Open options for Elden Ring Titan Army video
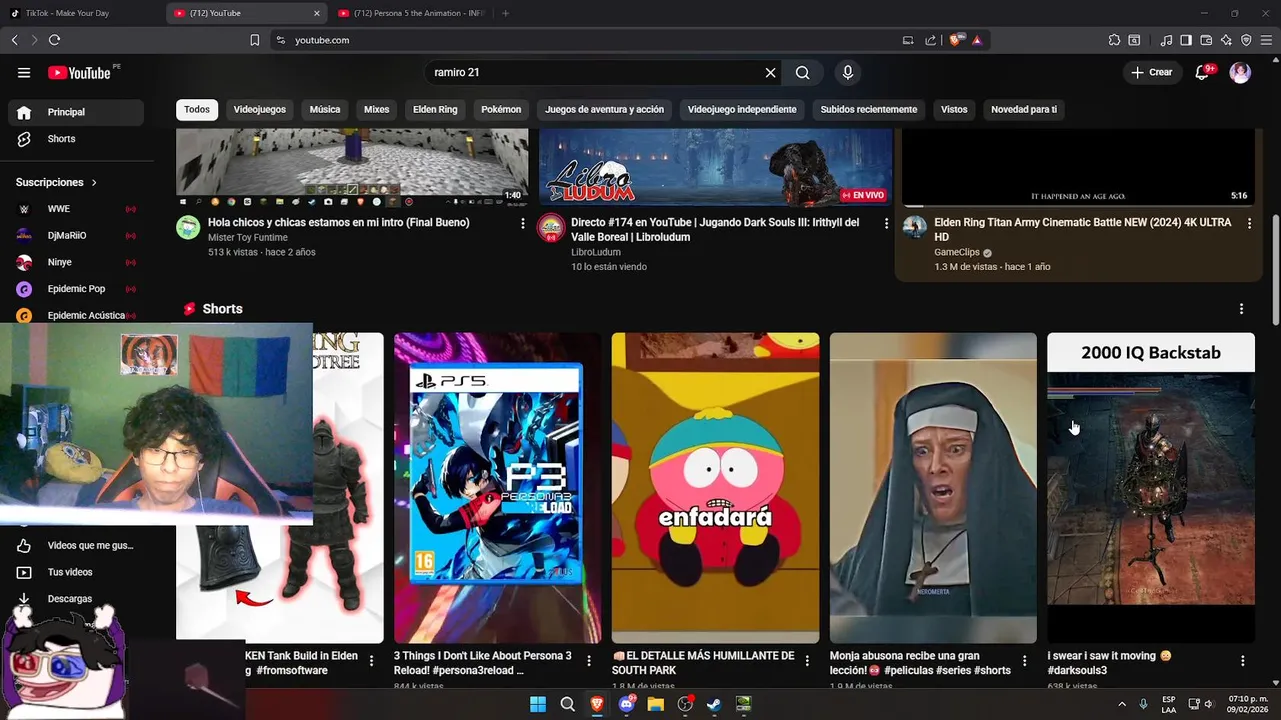1281x720 pixels. coord(1249,224)
